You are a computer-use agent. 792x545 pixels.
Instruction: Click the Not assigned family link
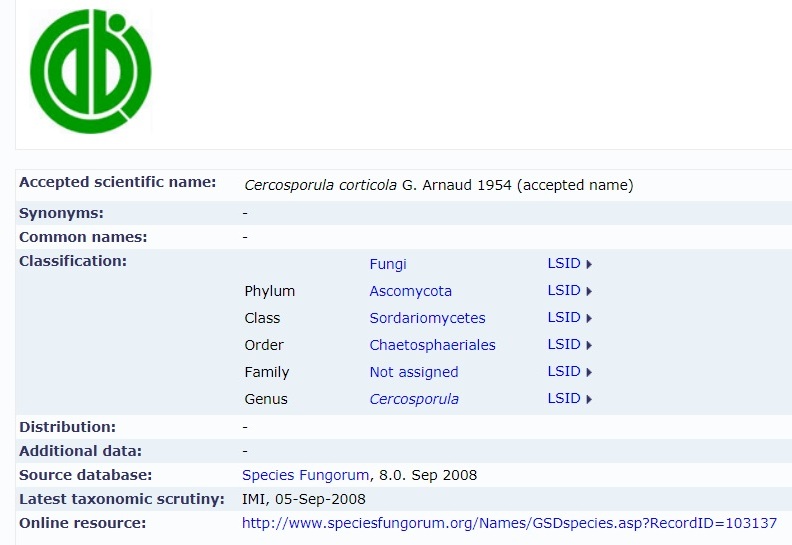[x=414, y=372]
